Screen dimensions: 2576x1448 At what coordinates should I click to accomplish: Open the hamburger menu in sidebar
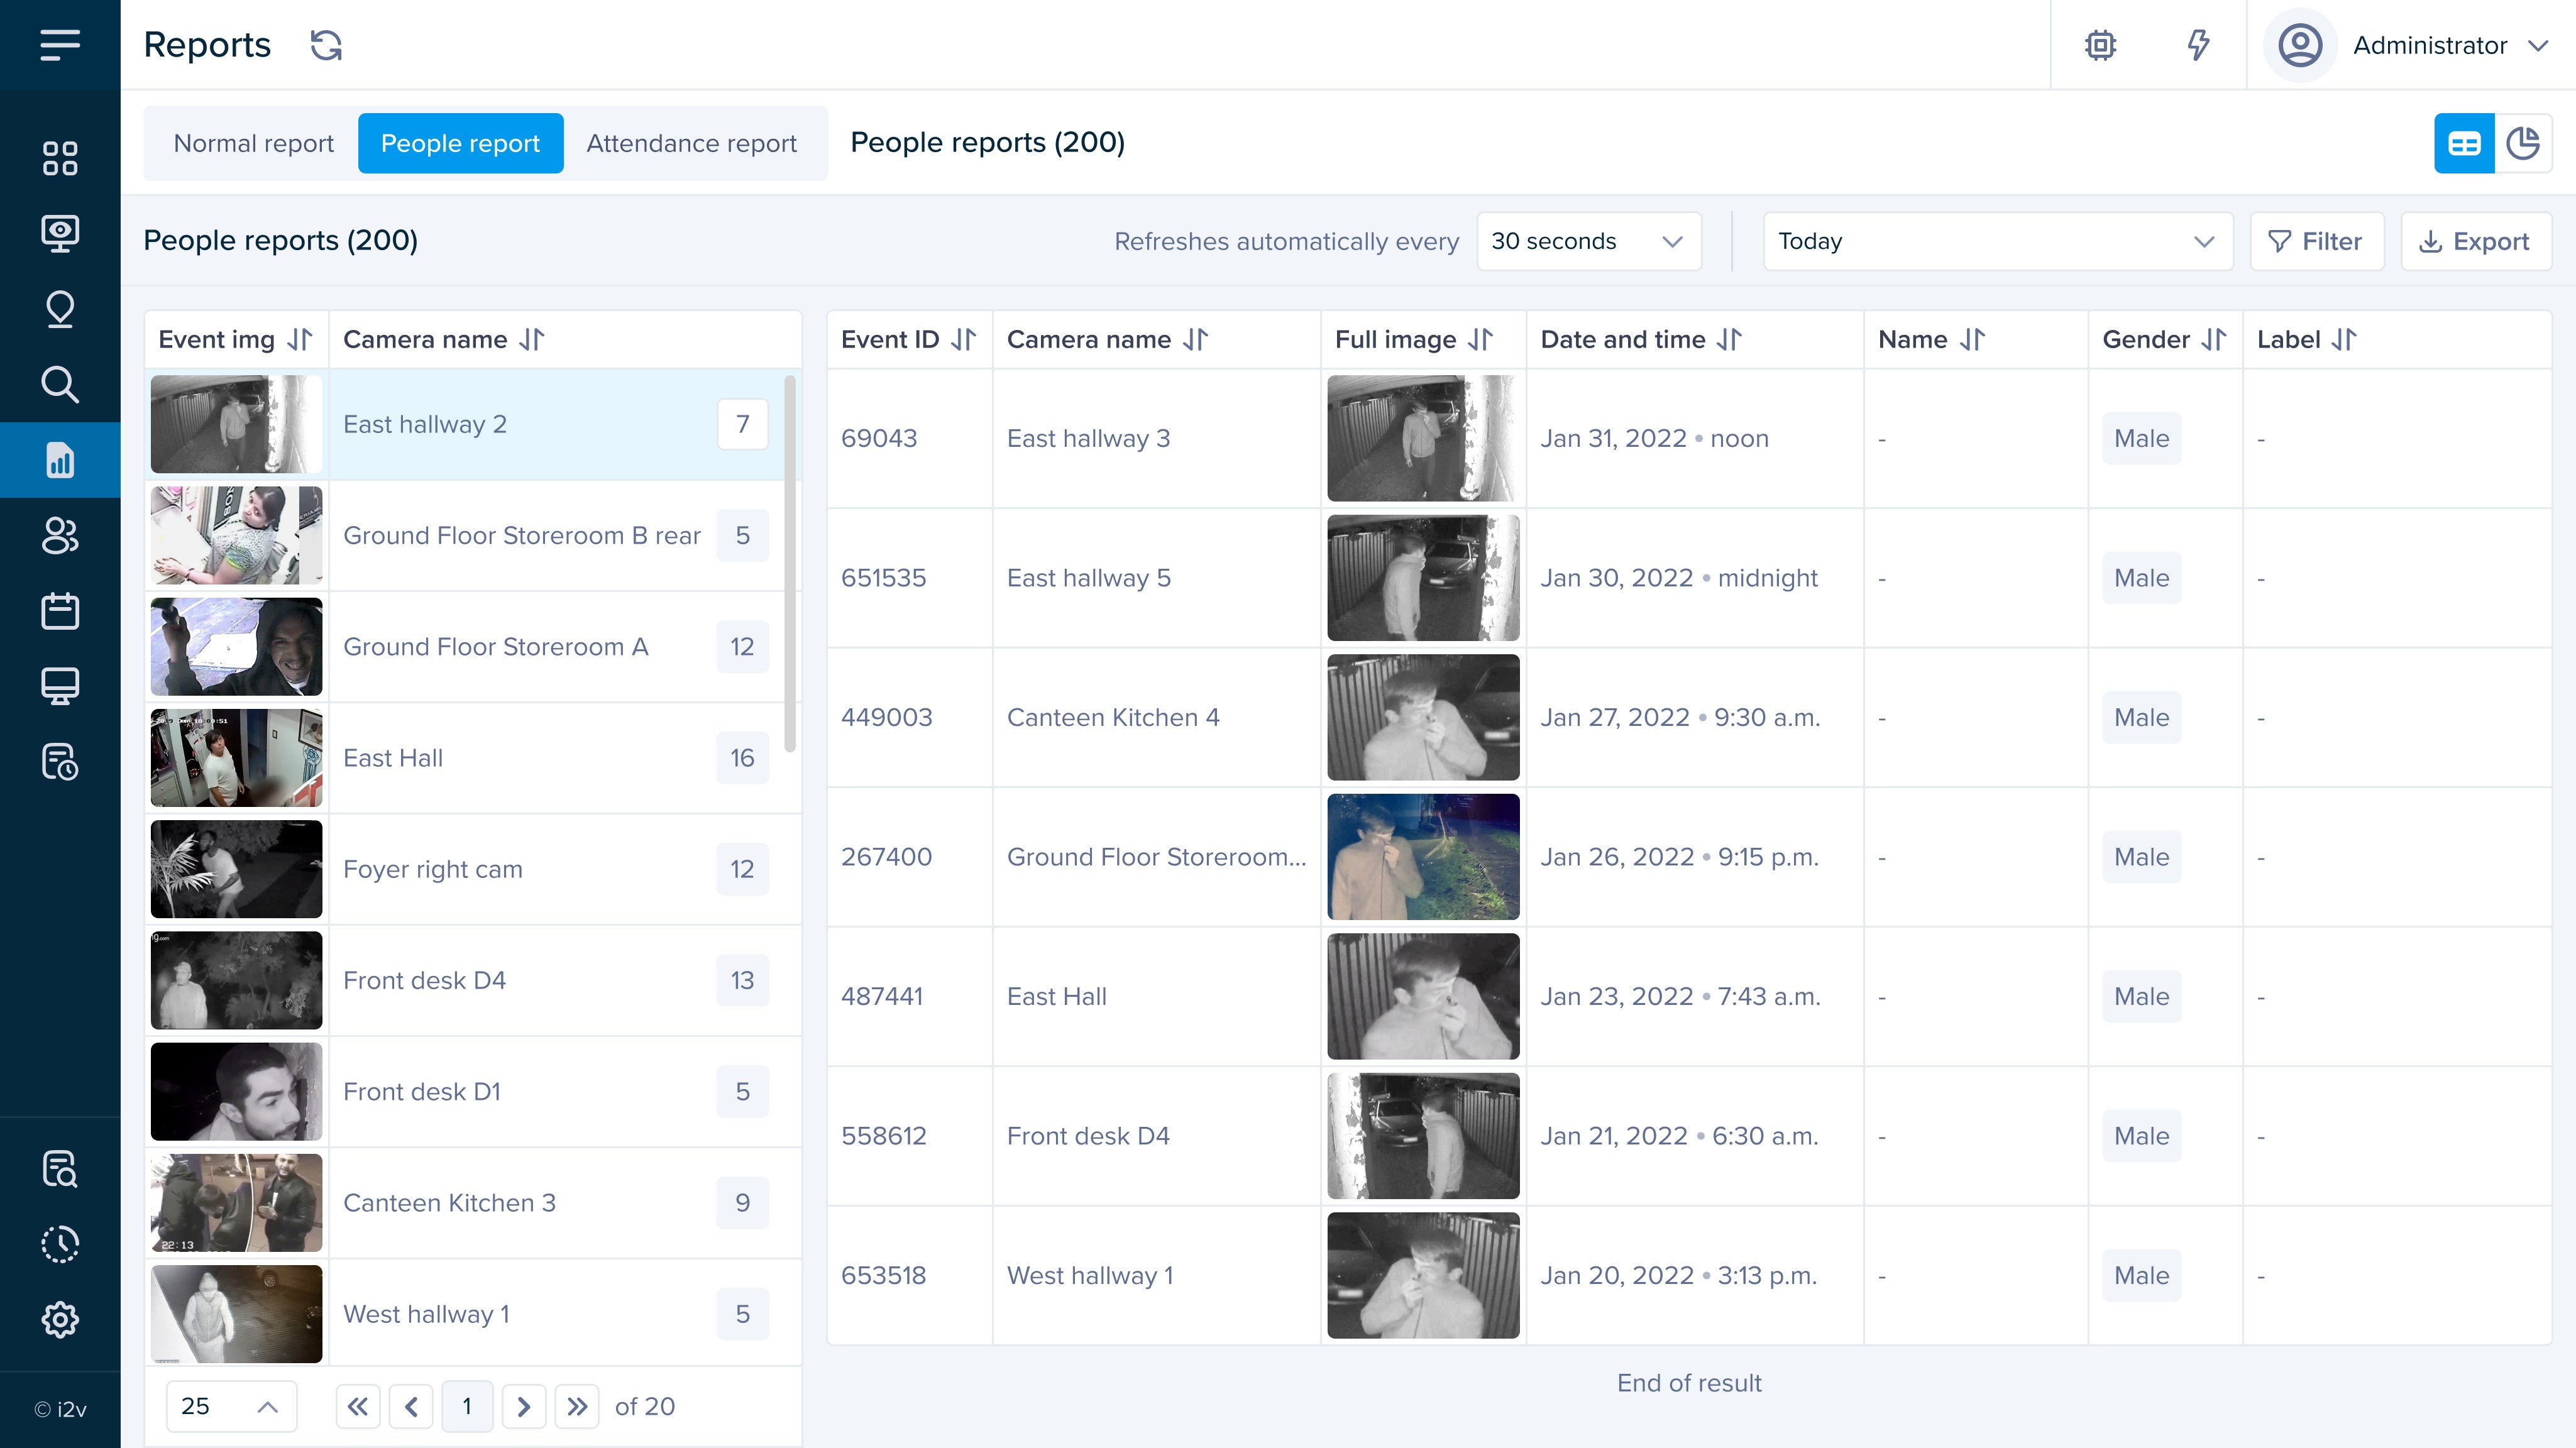[60, 45]
